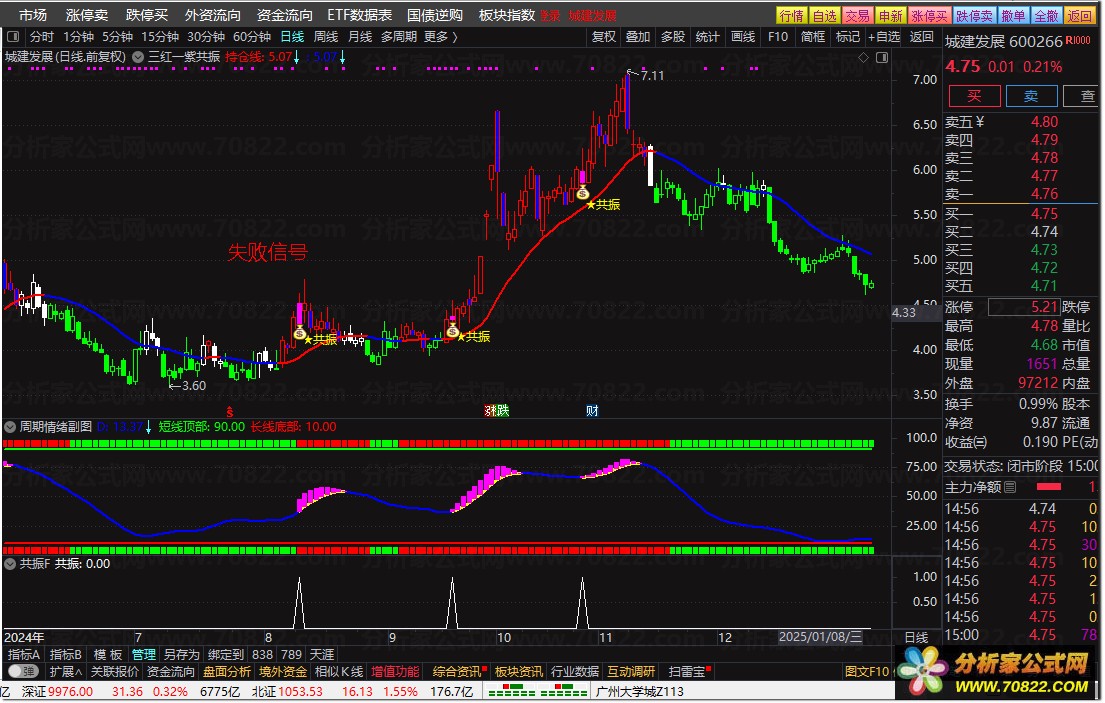
Task: Click the 复权 toolbar button
Action: pos(603,37)
